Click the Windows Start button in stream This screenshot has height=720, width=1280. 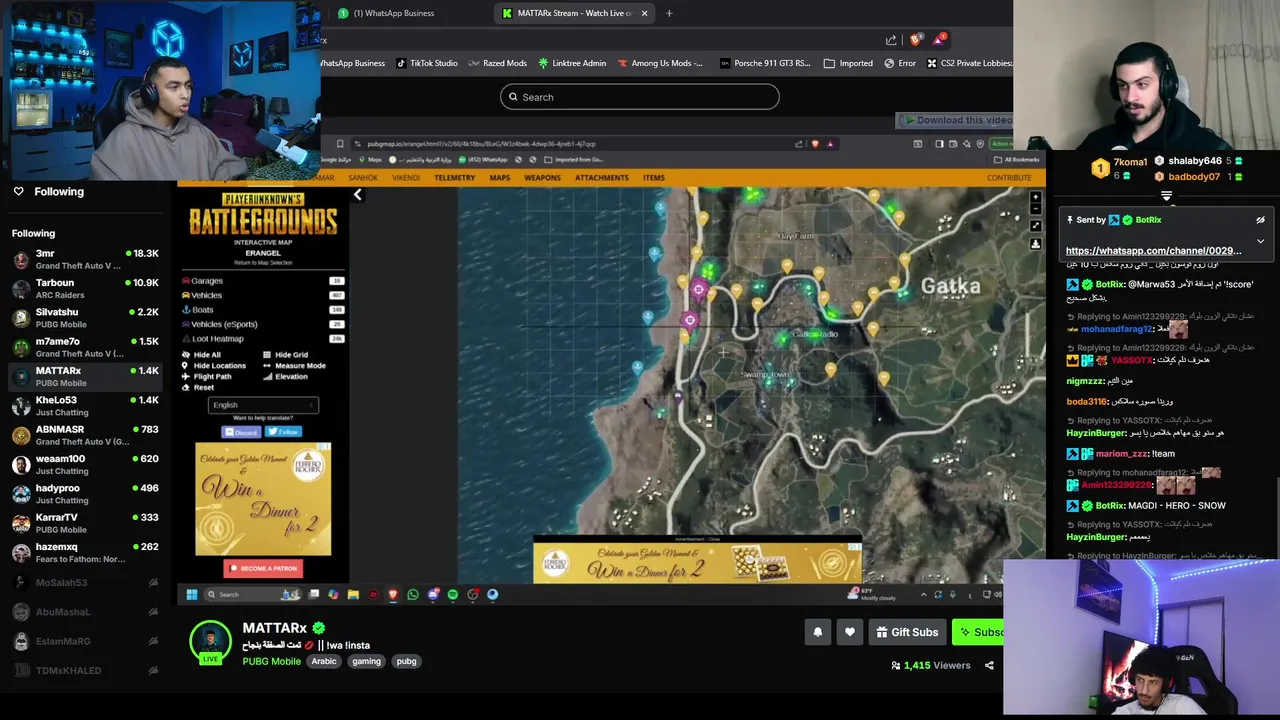[191, 594]
